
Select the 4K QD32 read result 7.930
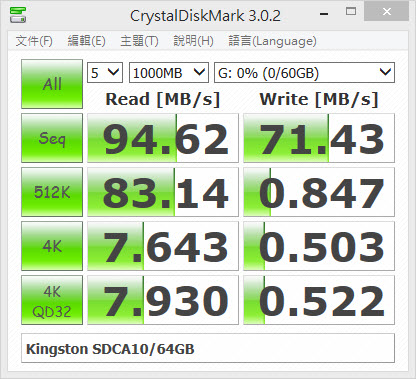[163, 300]
